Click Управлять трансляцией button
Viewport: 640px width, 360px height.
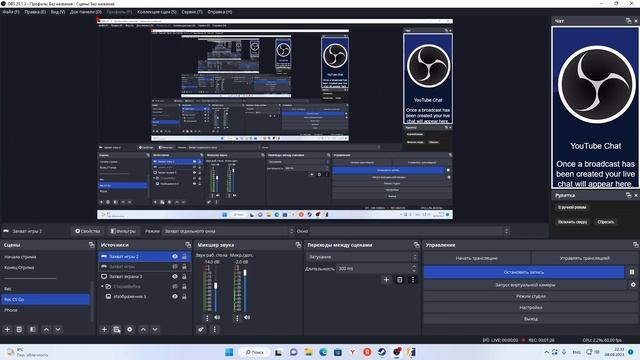click(x=584, y=258)
